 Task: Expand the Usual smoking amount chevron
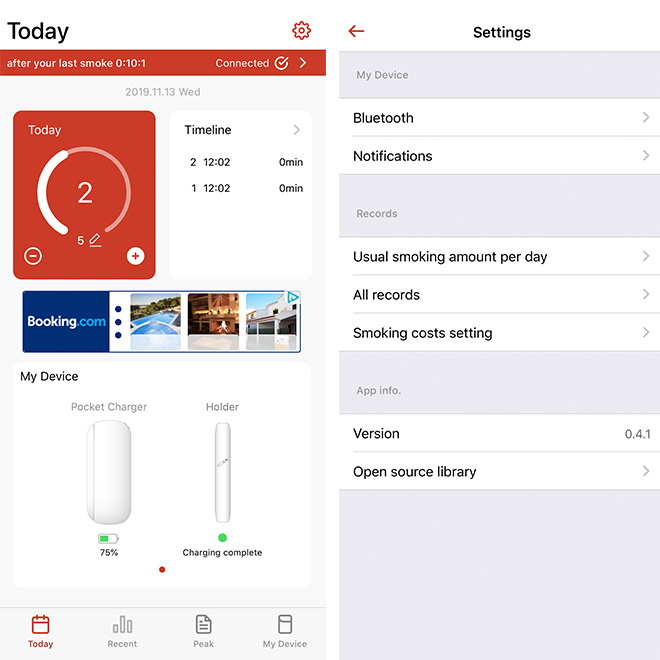(646, 256)
